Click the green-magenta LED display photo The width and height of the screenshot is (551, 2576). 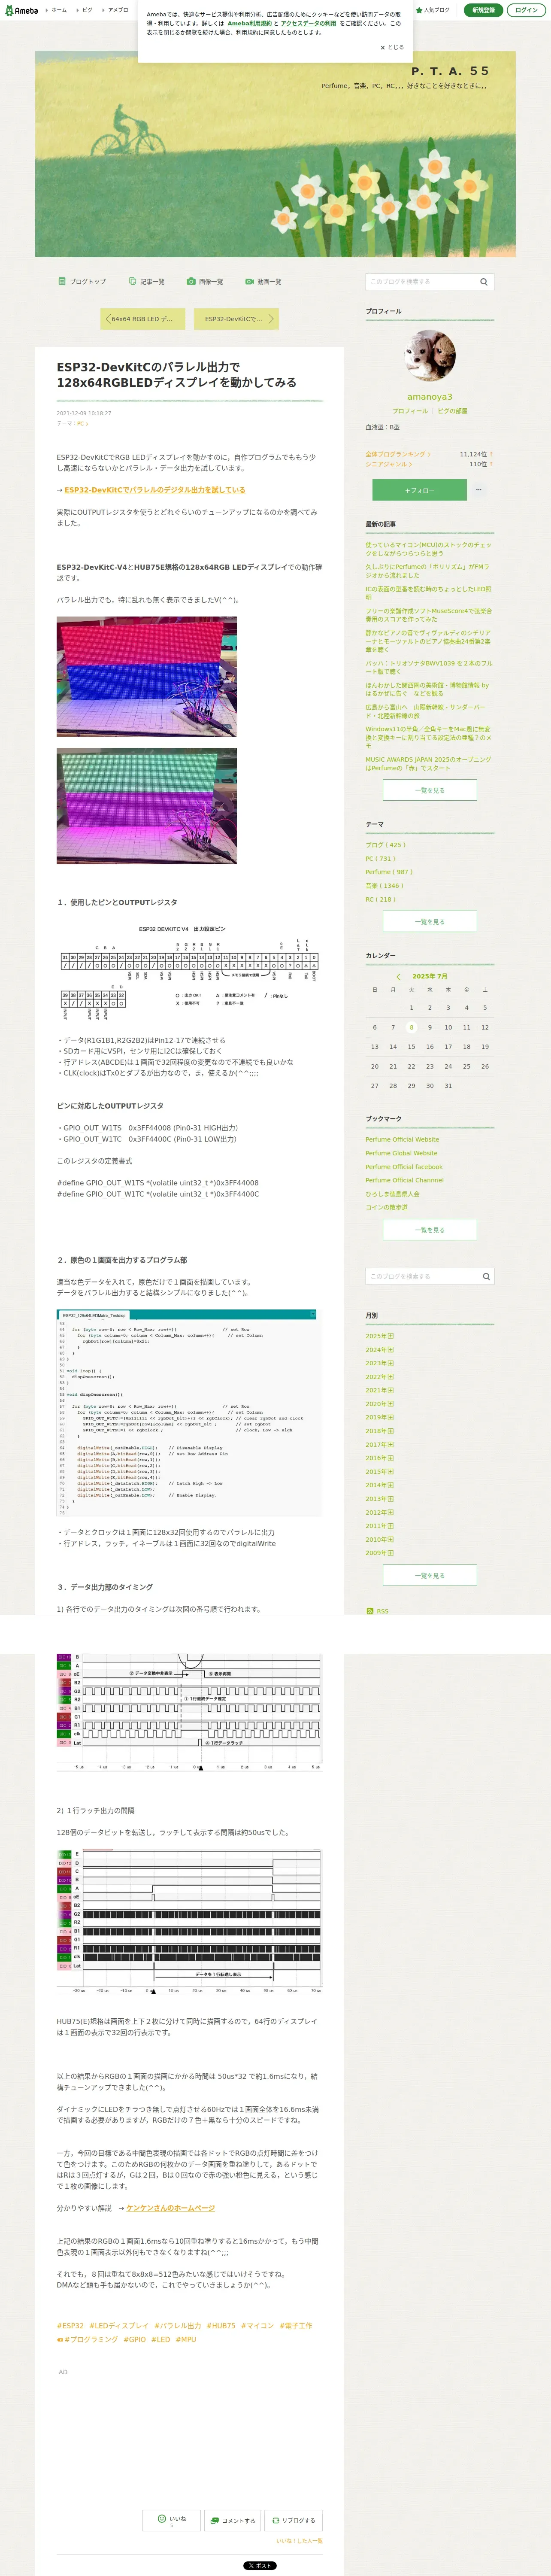coord(147,806)
